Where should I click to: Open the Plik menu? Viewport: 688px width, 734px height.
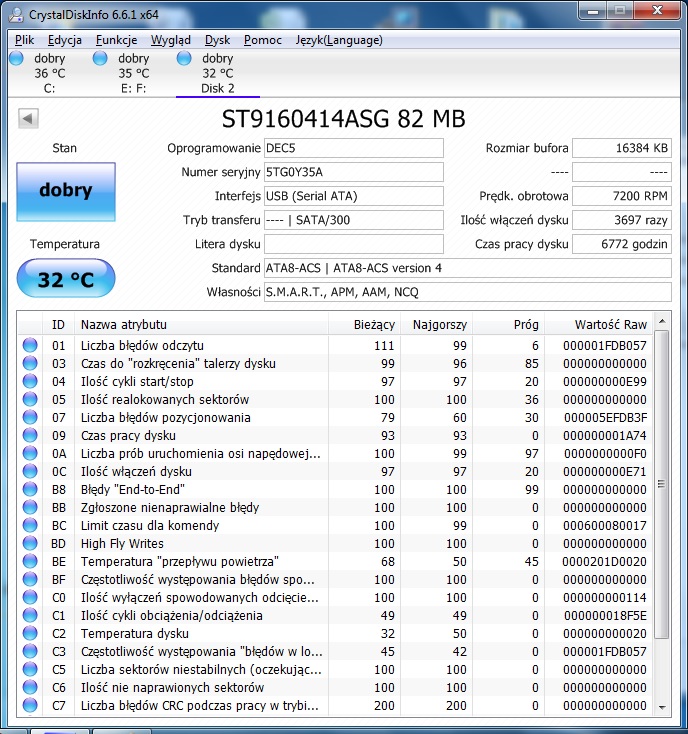coord(24,40)
